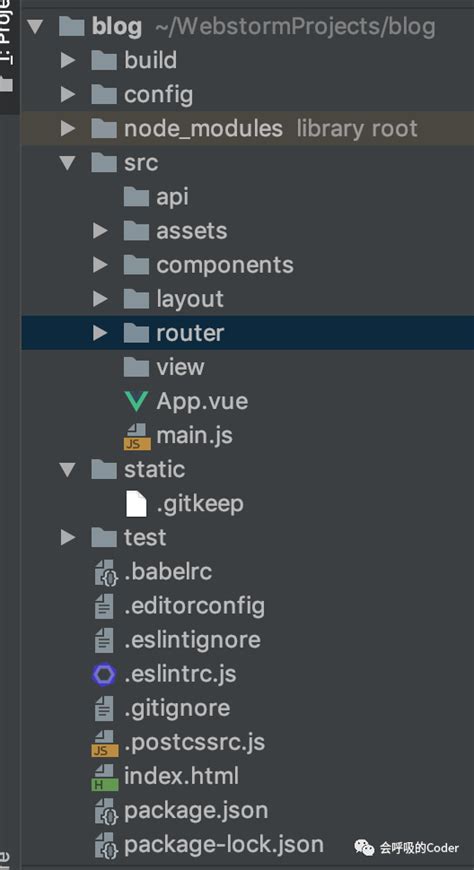The width and height of the screenshot is (474, 870).
Task: Collapse the src folder arrow
Action: [68, 163]
